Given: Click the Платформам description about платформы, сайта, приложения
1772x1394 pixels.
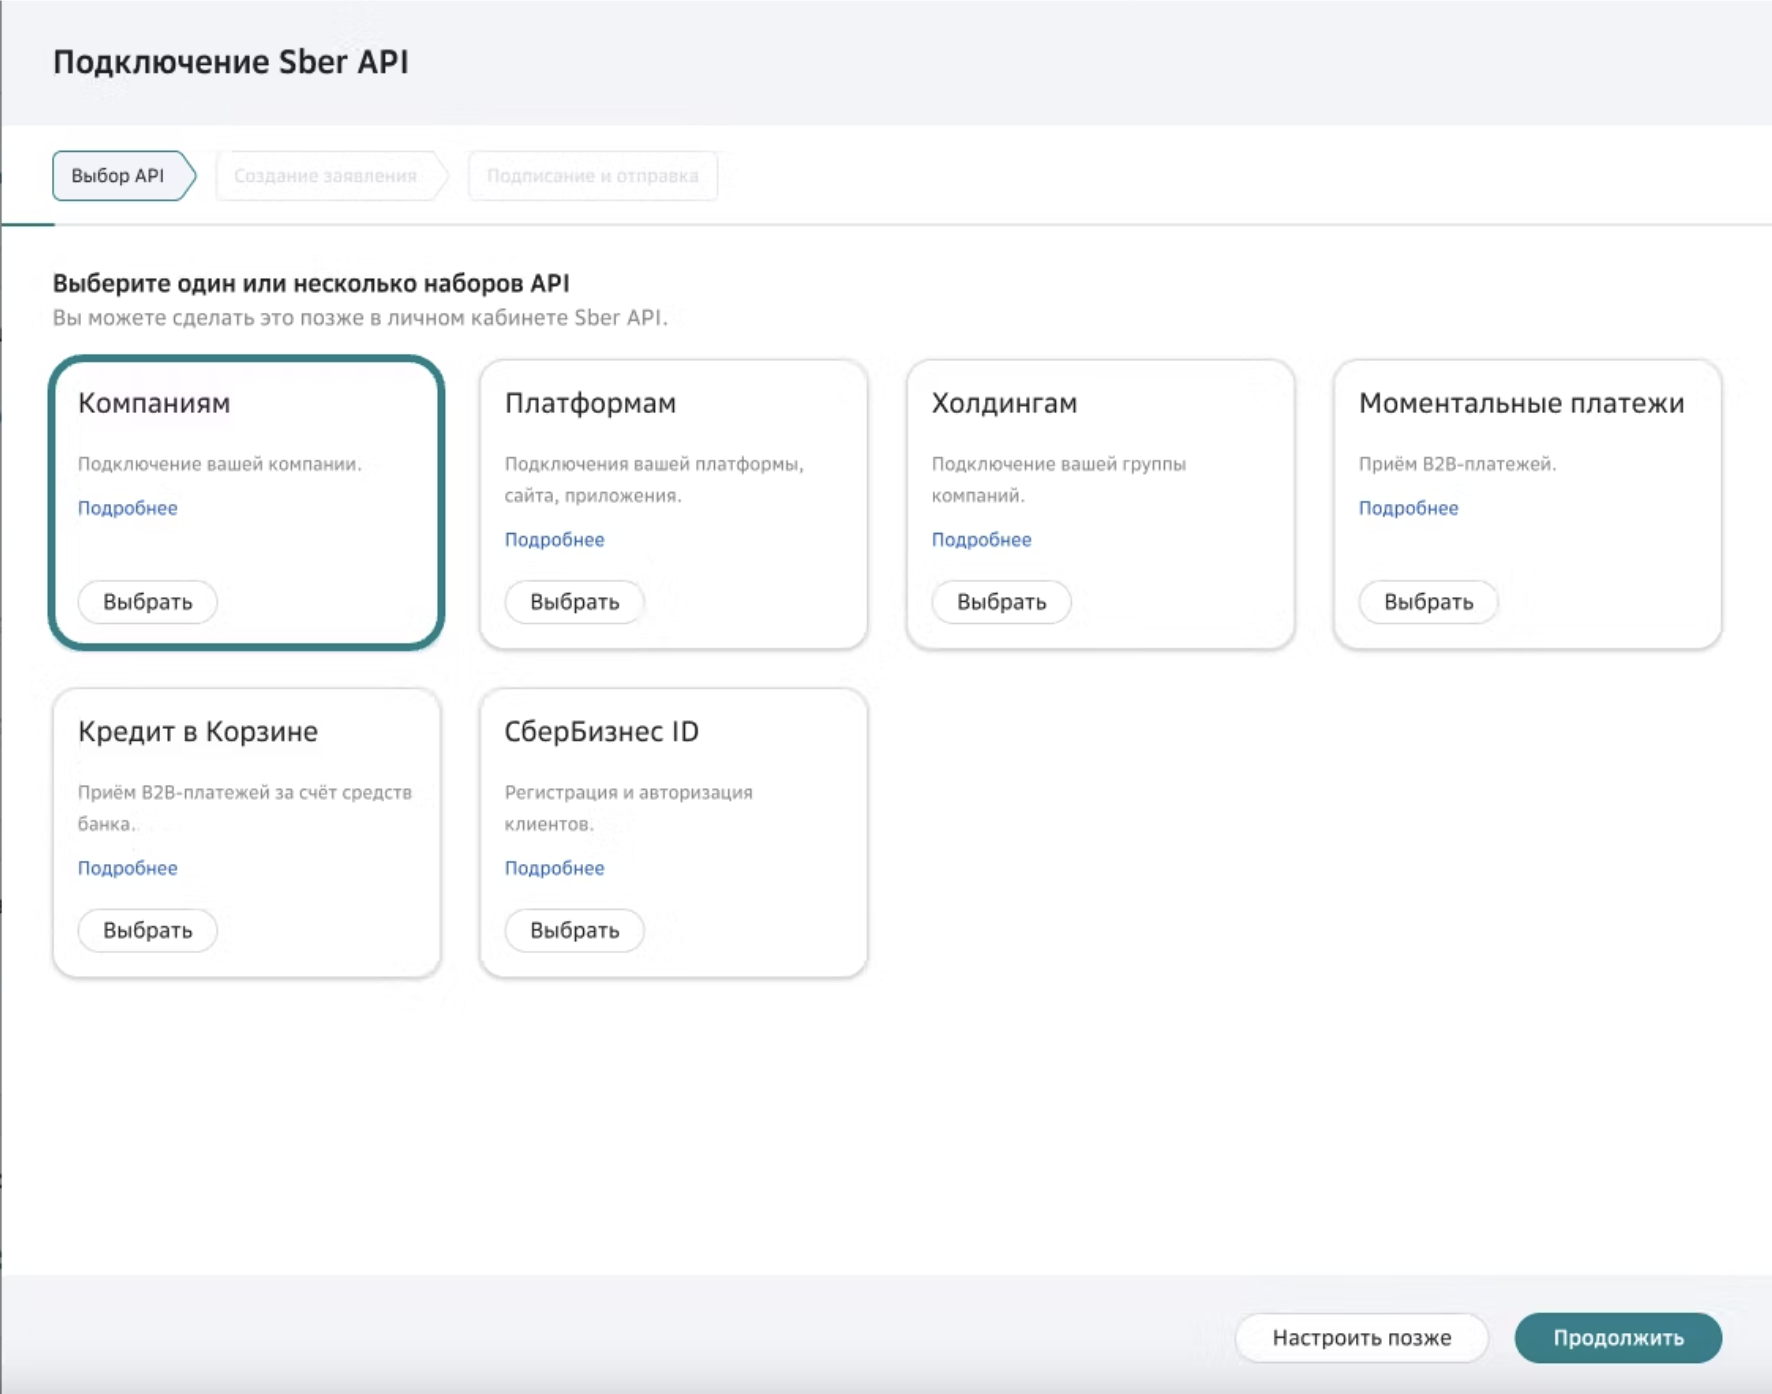Looking at the screenshot, I should pos(654,480).
